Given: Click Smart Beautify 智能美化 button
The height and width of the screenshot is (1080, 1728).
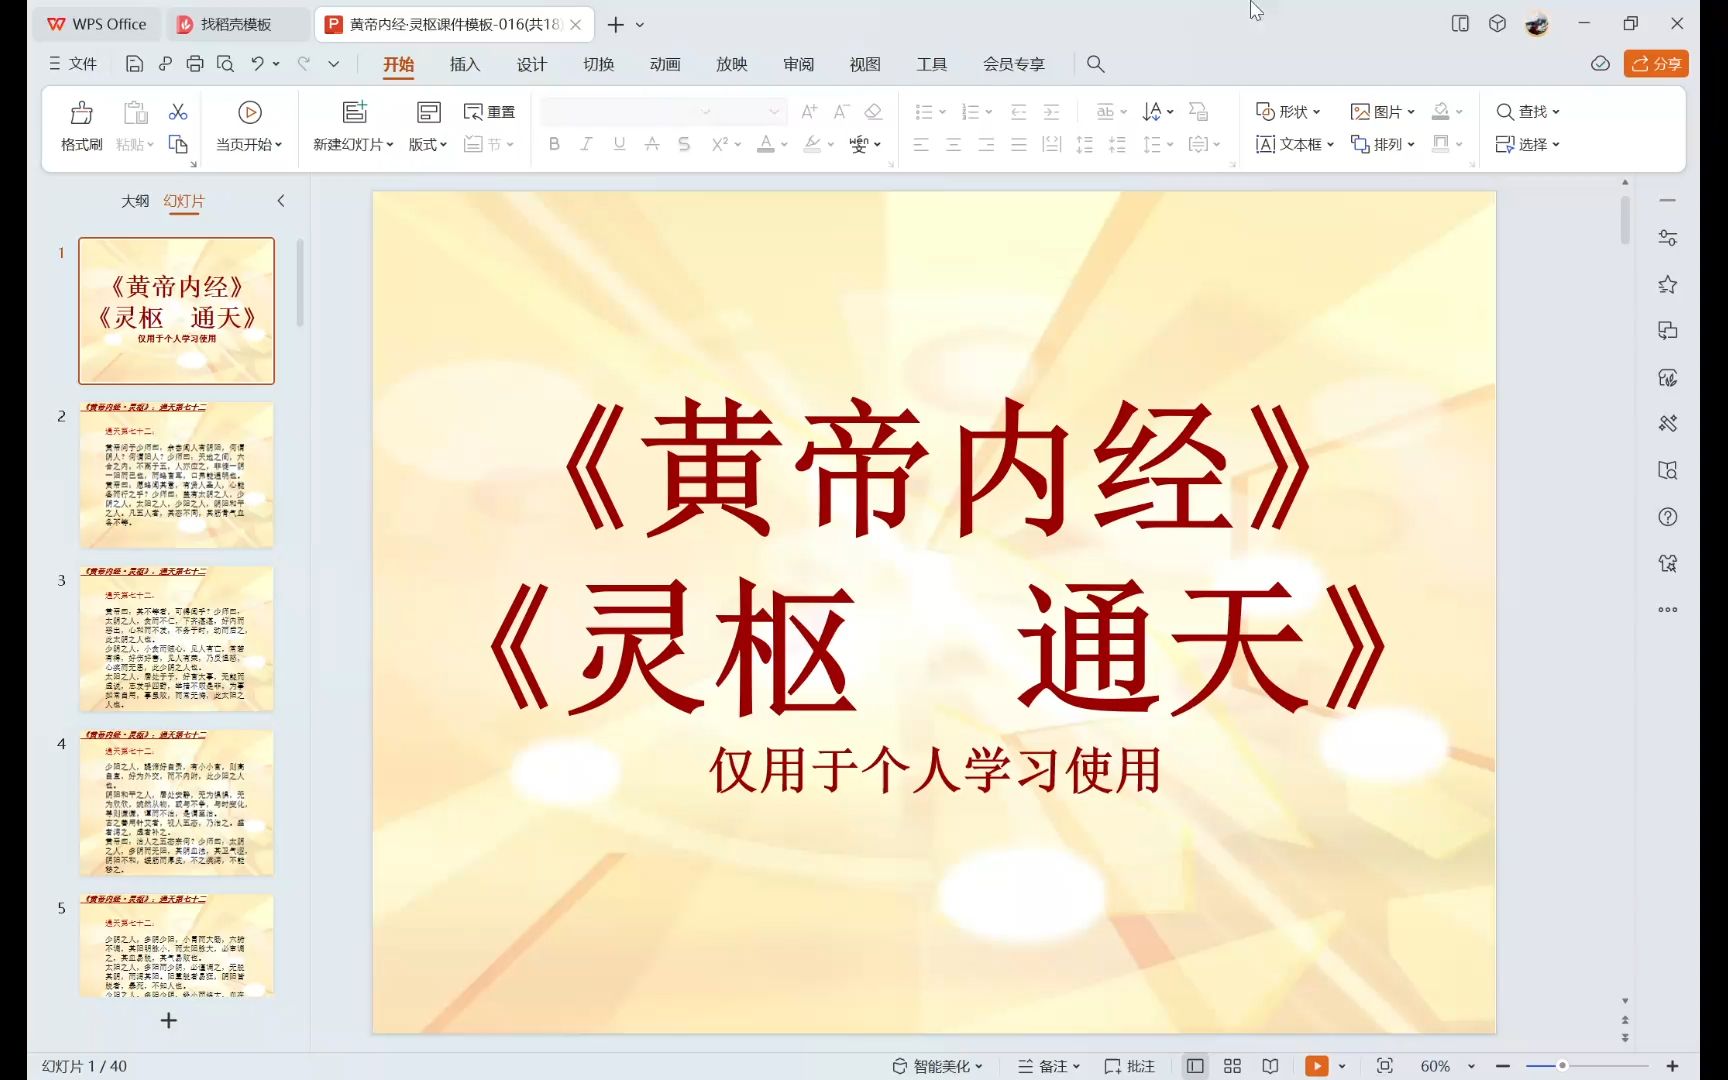Looking at the screenshot, I should click(x=937, y=1066).
